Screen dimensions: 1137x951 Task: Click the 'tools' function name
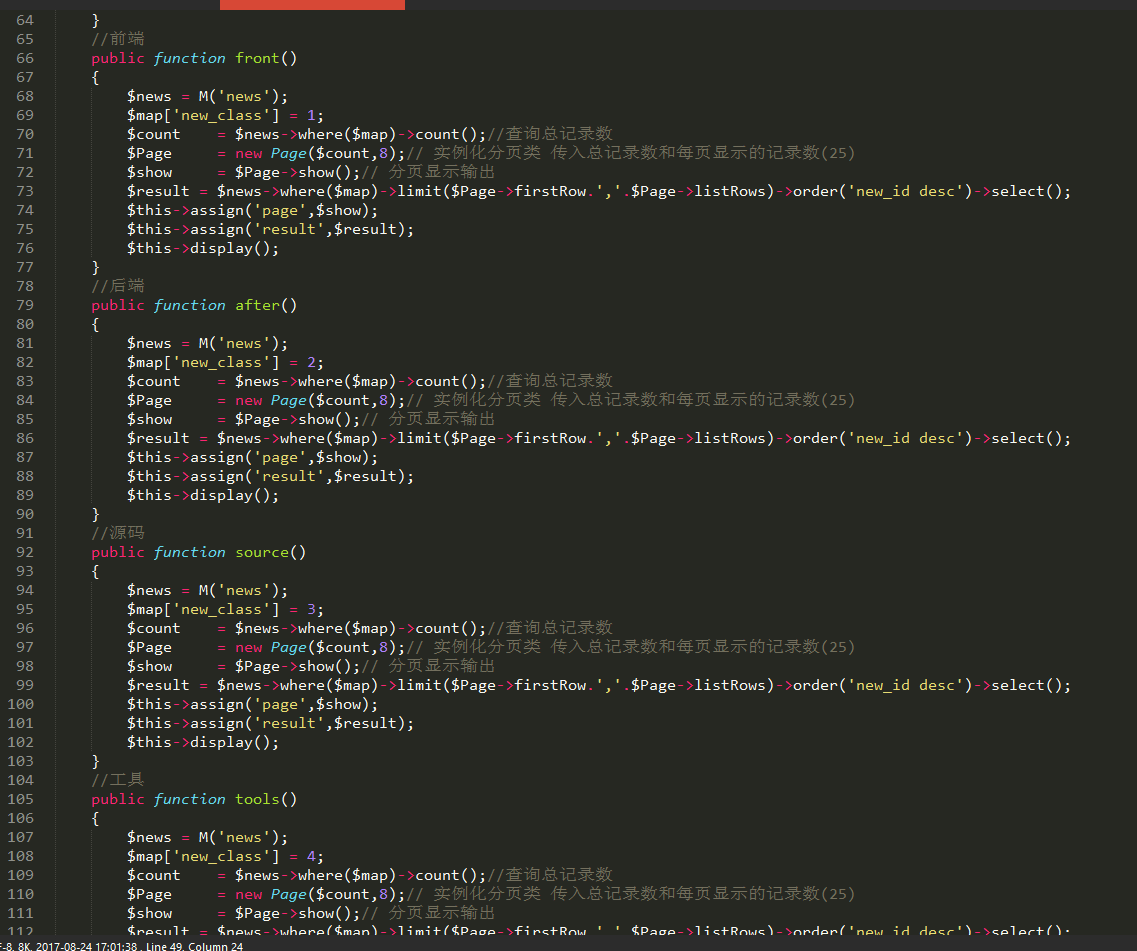[x=257, y=799]
